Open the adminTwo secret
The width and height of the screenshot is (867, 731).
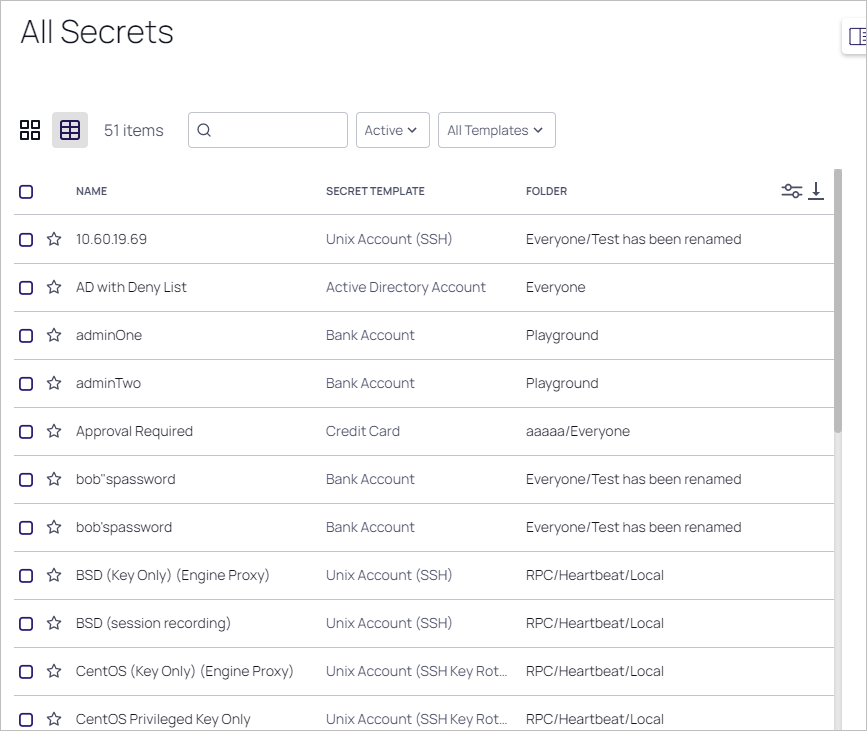coord(108,383)
